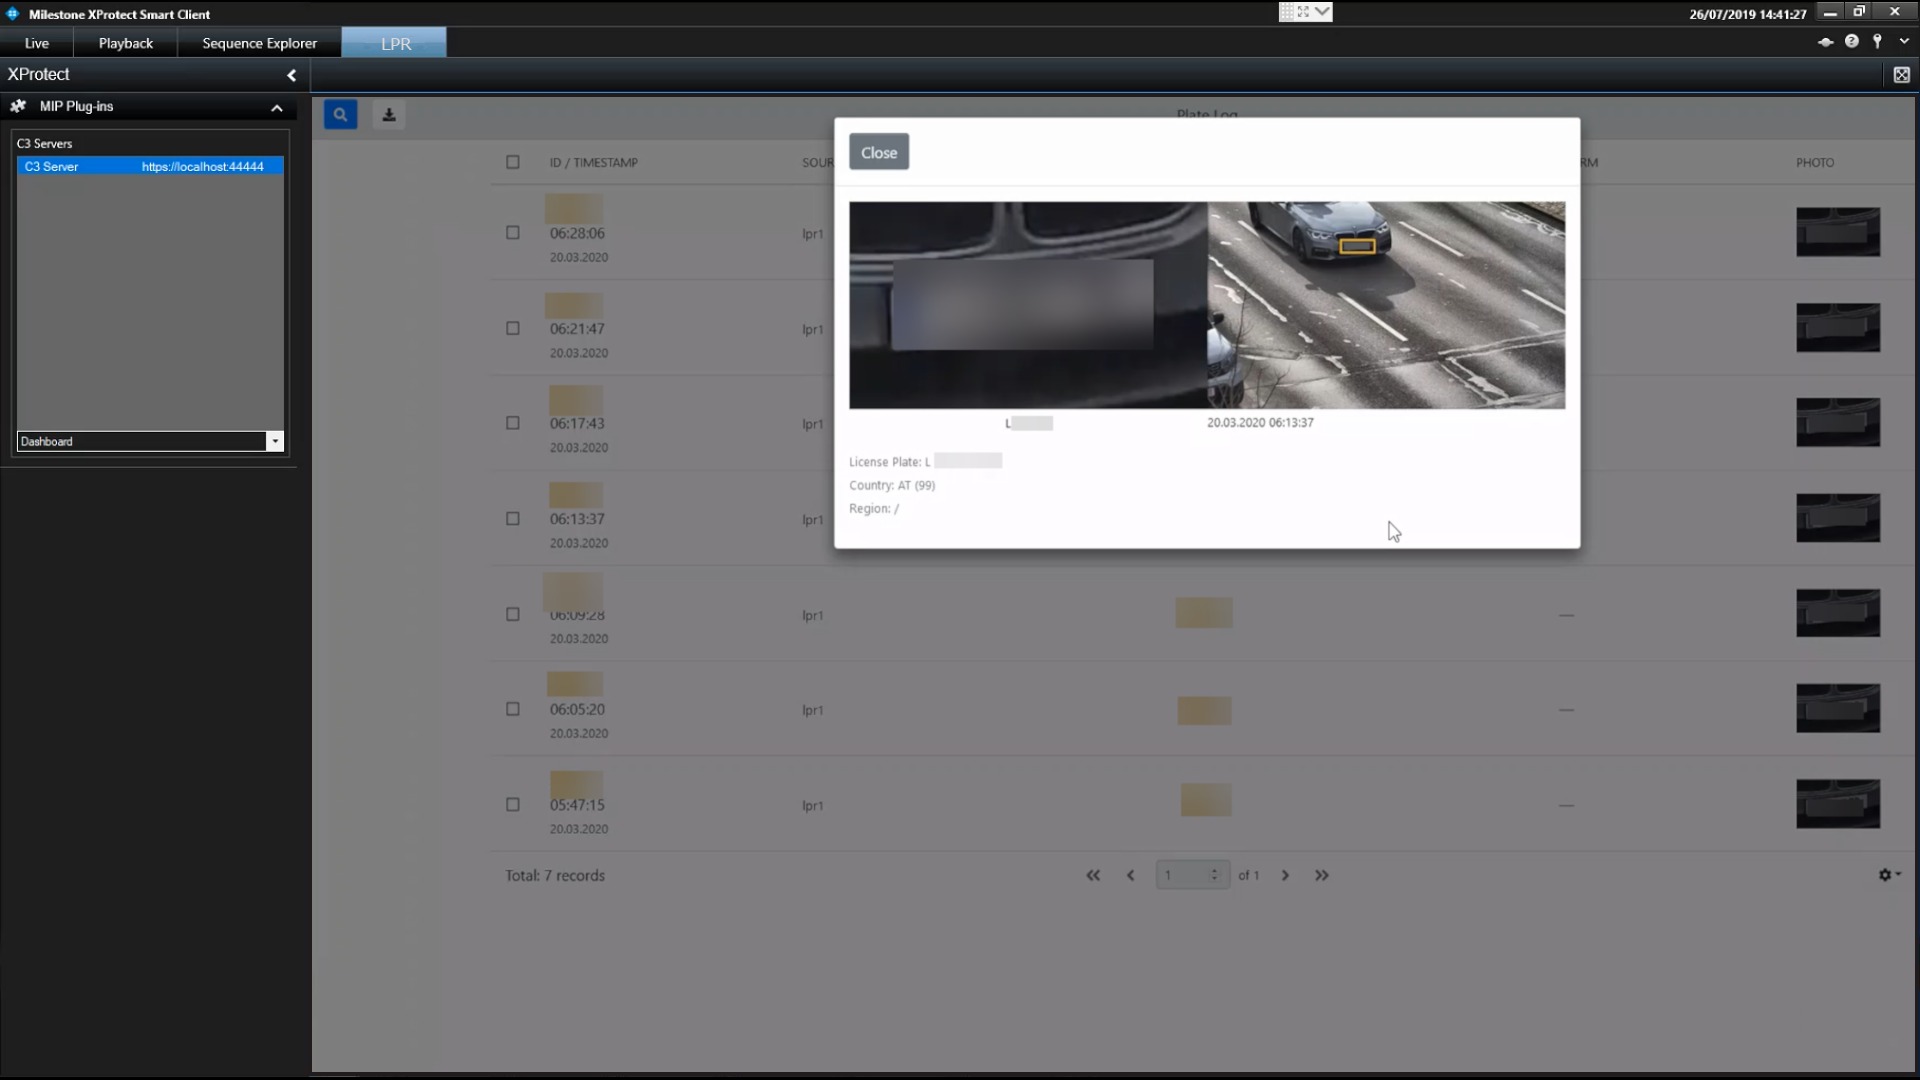The image size is (1920, 1080).
Task: Click the blue search icon in Plate Log toolbar
Action: (340, 115)
